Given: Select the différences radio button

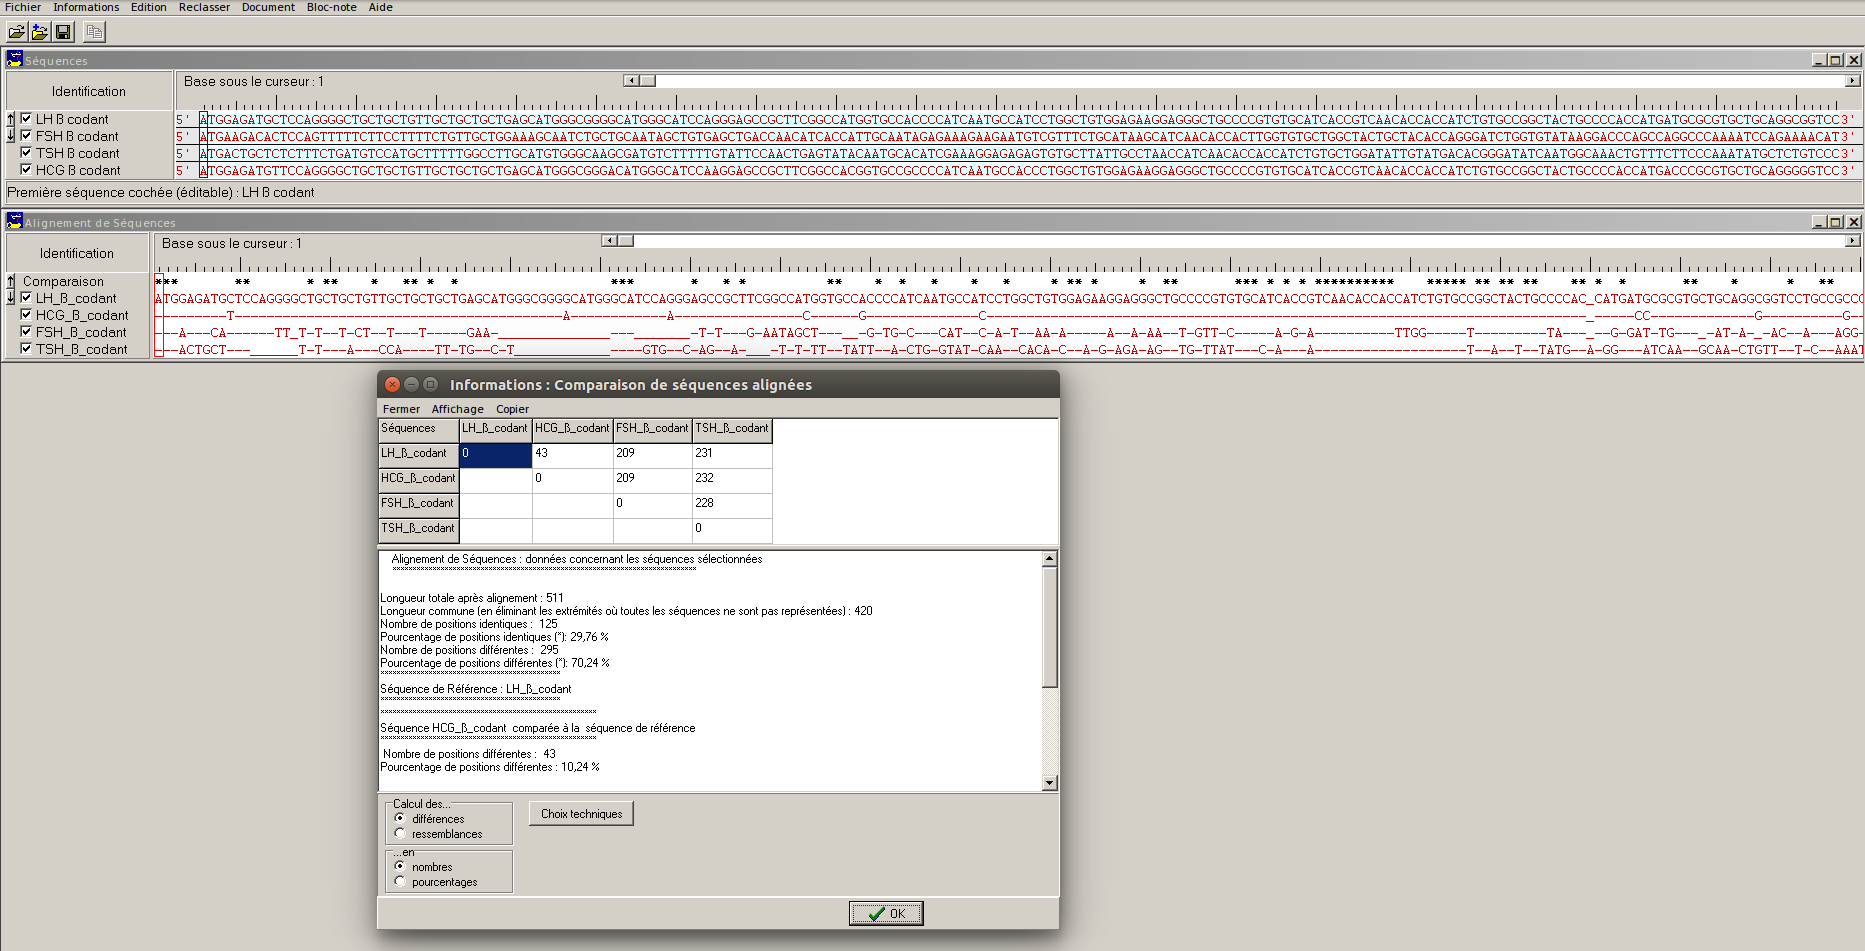Looking at the screenshot, I should pyautogui.click(x=400, y=818).
